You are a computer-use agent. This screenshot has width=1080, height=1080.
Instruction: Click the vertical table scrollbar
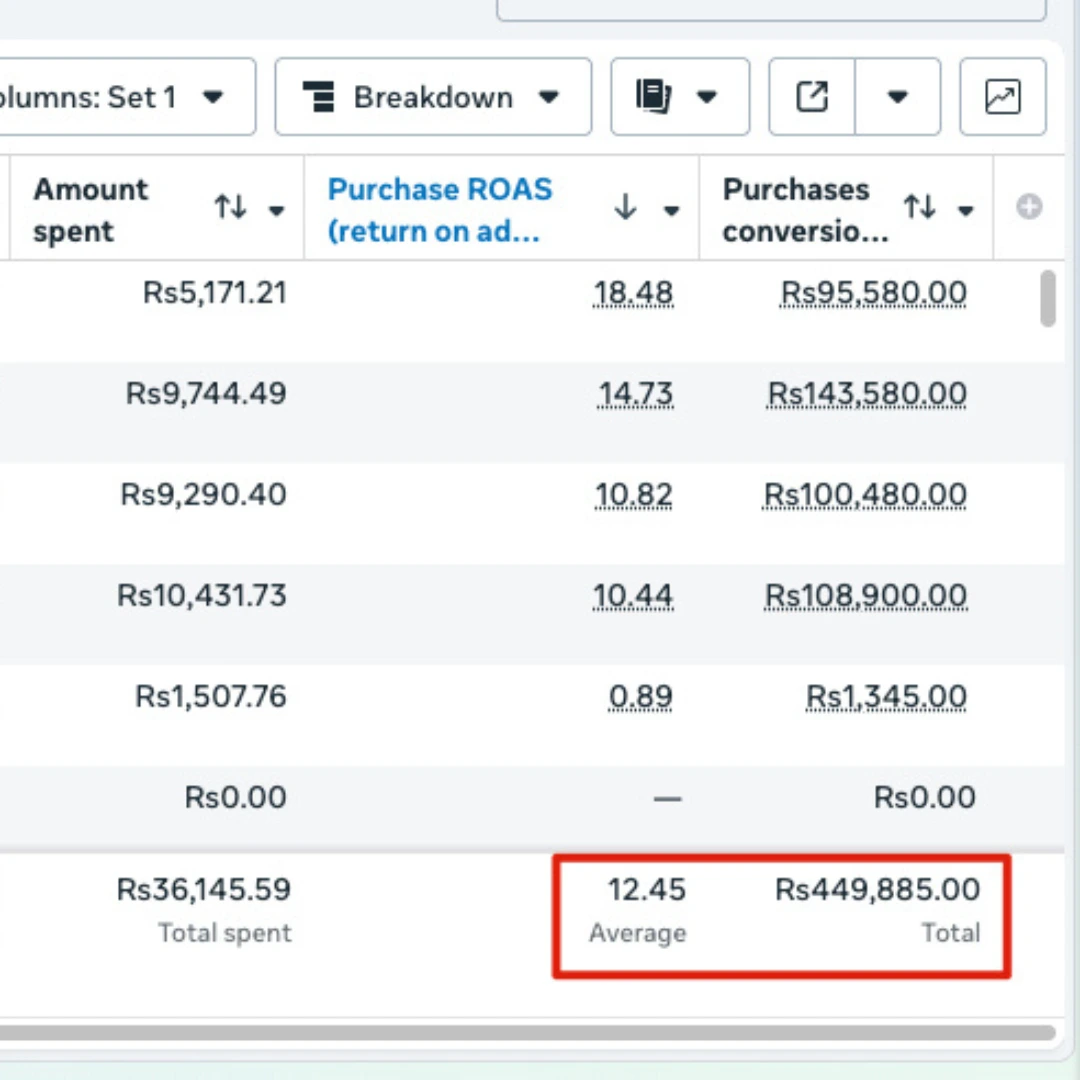[1048, 299]
